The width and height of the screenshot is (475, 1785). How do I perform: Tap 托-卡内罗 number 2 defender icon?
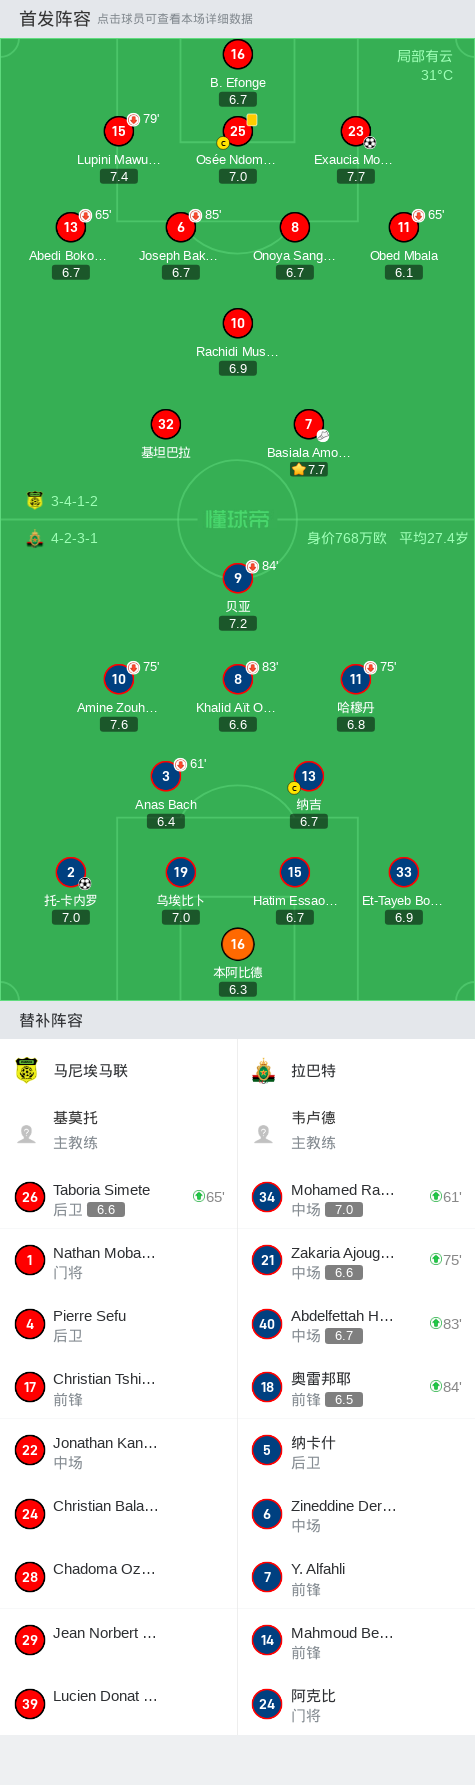(71, 872)
